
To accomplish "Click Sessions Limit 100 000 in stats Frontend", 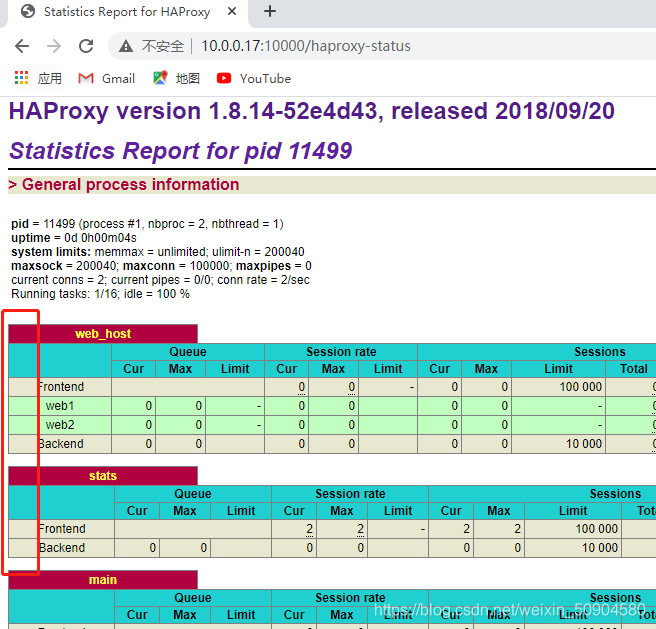I will (597, 529).
